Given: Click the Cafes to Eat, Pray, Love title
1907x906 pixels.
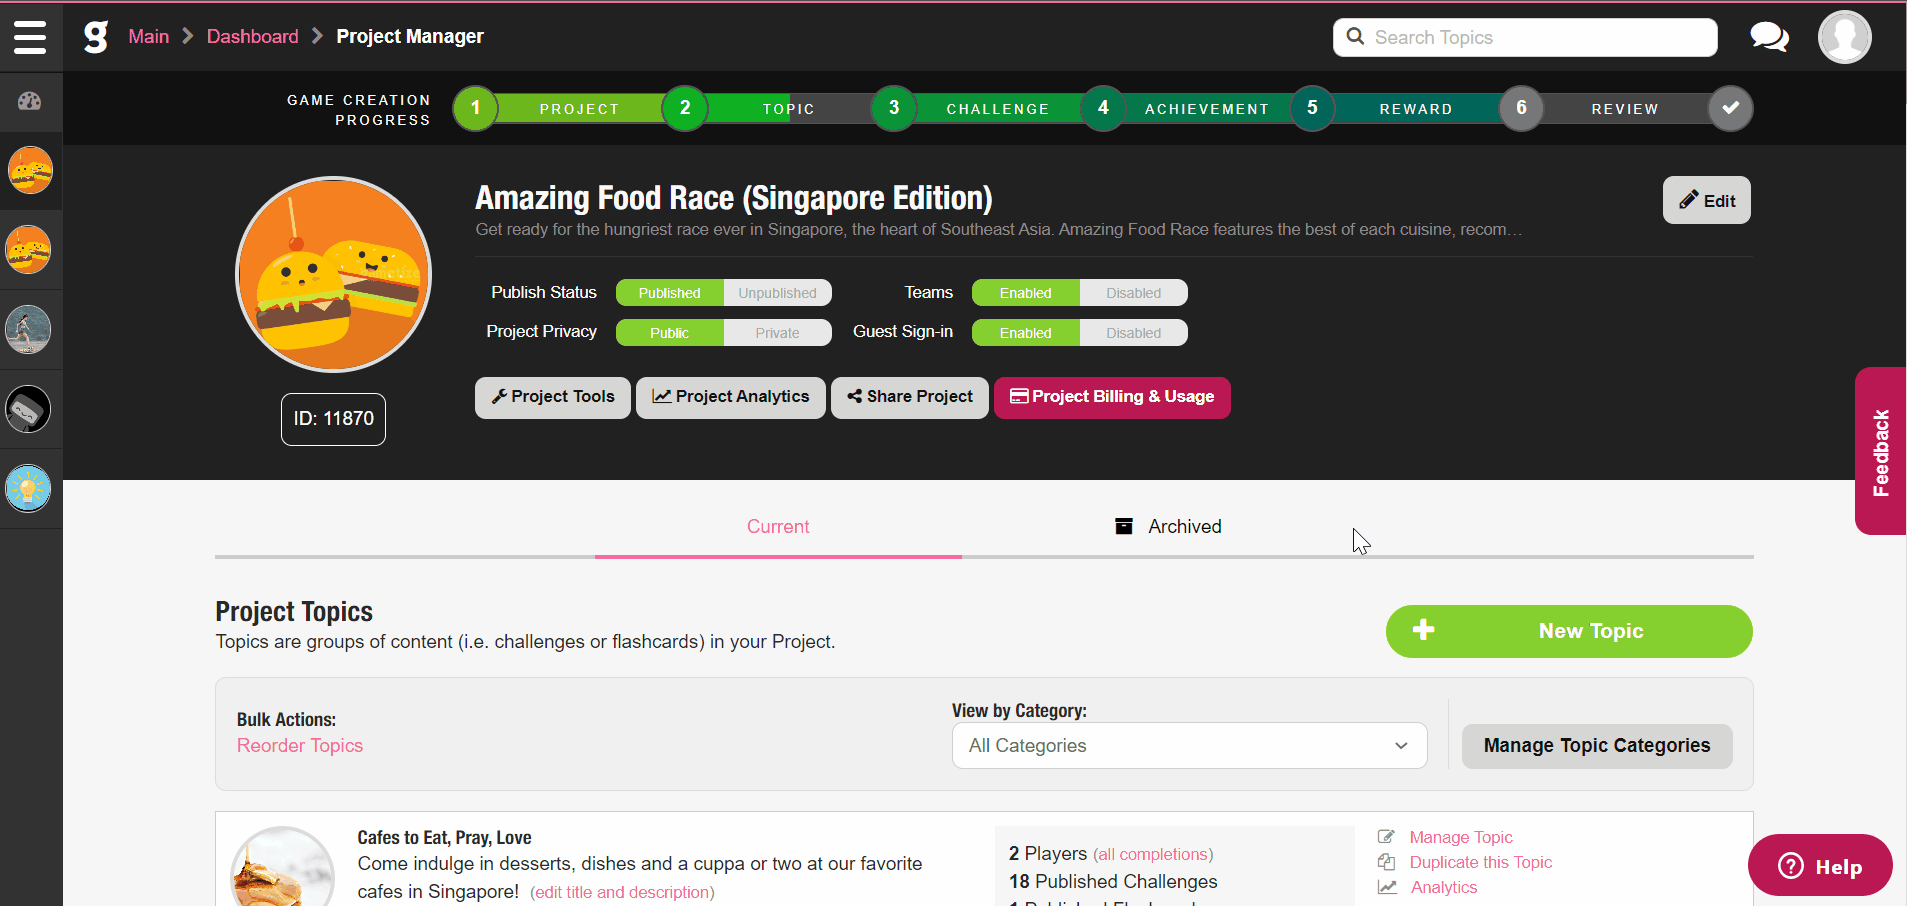Looking at the screenshot, I should [444, 838].
